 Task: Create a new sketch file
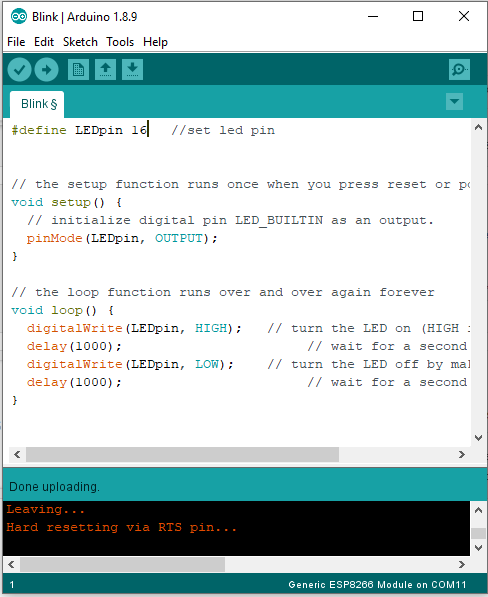[x=78, y=69]
